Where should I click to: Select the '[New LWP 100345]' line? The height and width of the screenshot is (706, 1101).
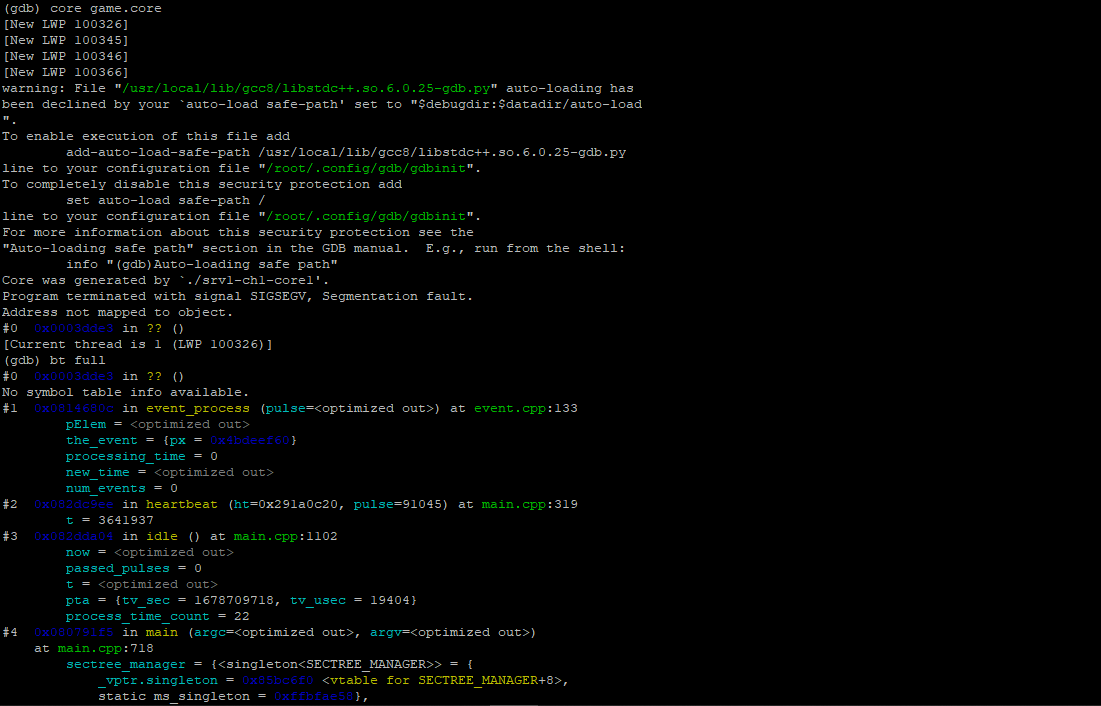[65, 40]
